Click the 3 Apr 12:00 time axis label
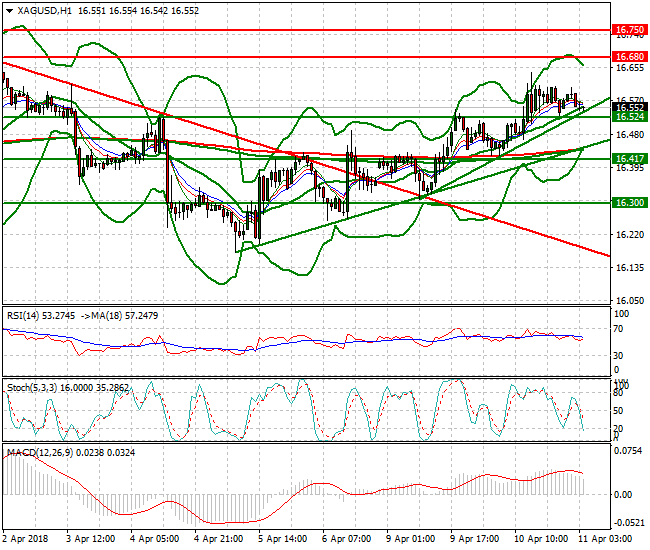This screenshot has width=650, height=550. click(90, 539)
